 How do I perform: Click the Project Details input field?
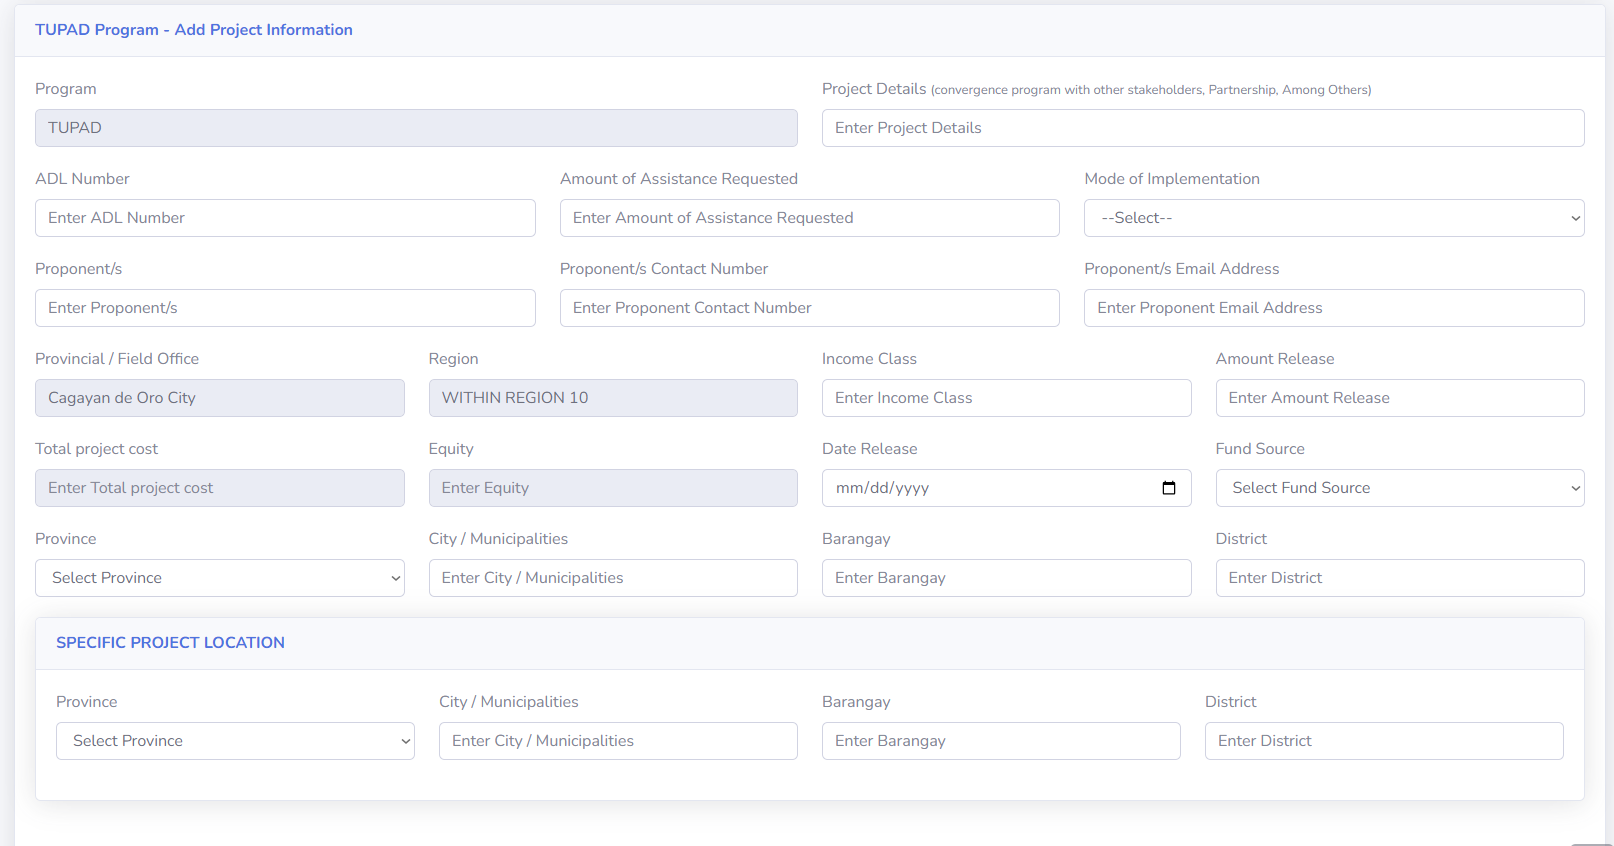tap(1203, 128)
